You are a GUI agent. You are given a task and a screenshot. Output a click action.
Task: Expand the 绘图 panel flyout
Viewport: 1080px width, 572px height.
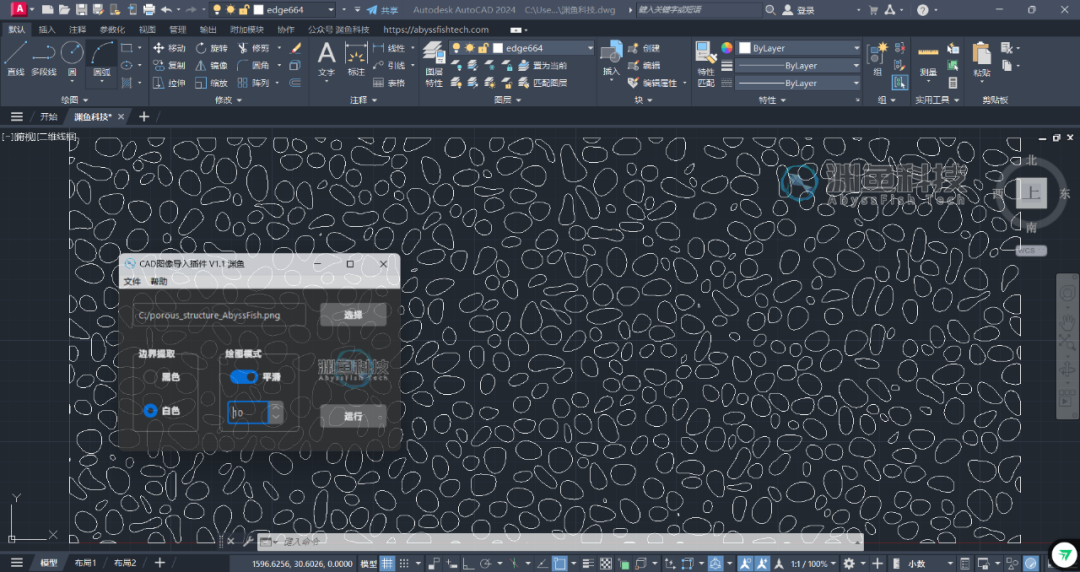tap(69, 100)
